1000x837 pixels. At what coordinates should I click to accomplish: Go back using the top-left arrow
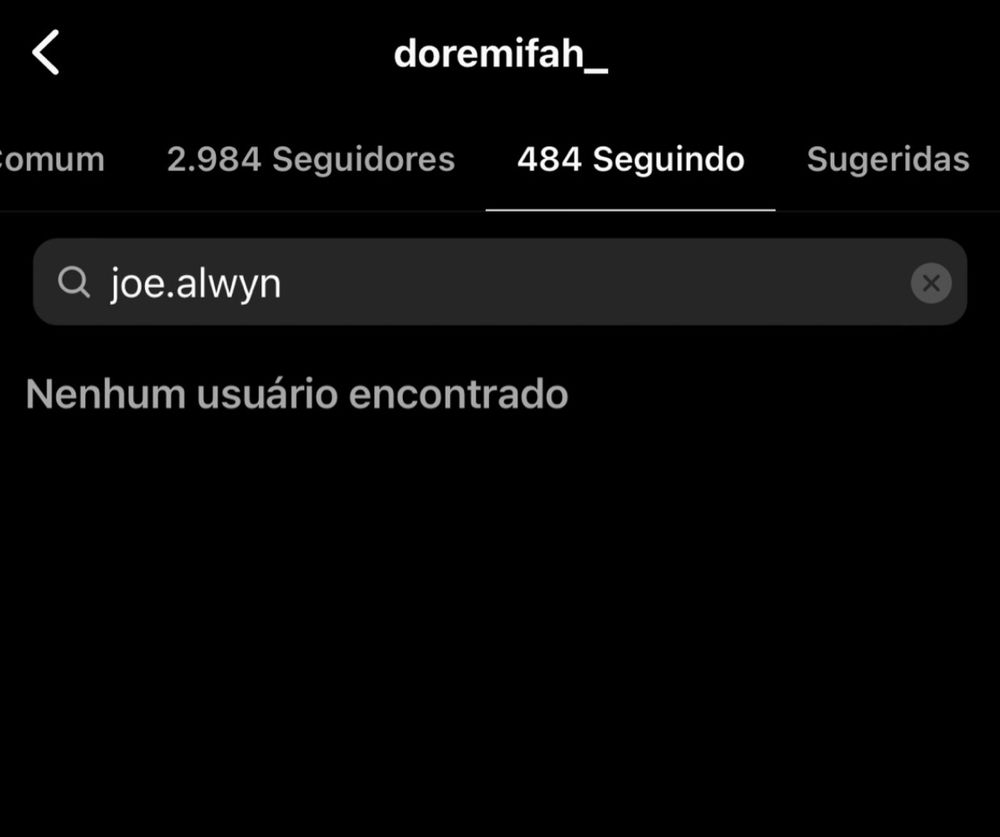pos(46,52)
